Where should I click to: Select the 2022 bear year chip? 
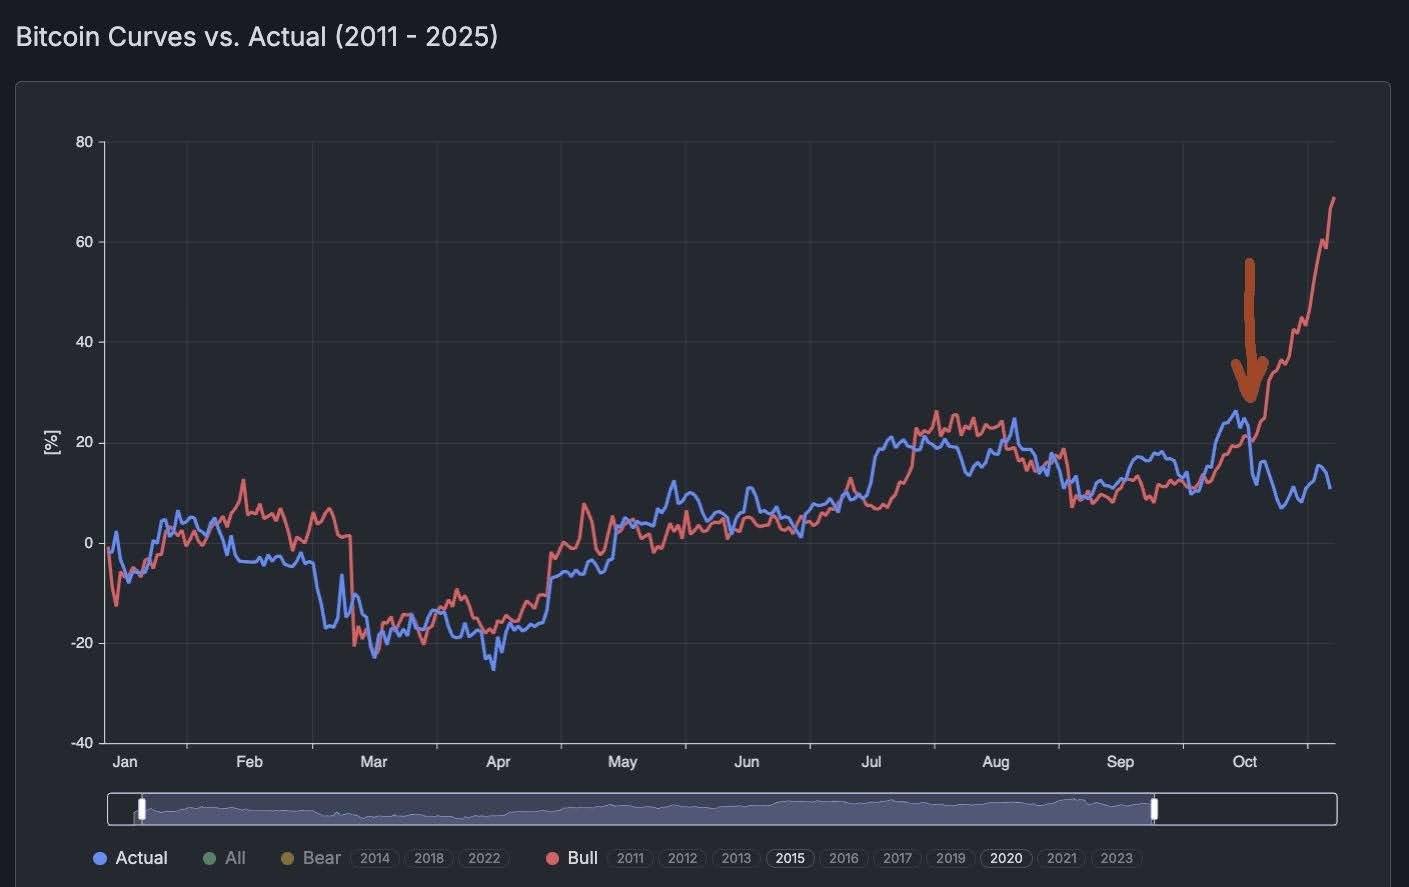(x=484, y=858)
